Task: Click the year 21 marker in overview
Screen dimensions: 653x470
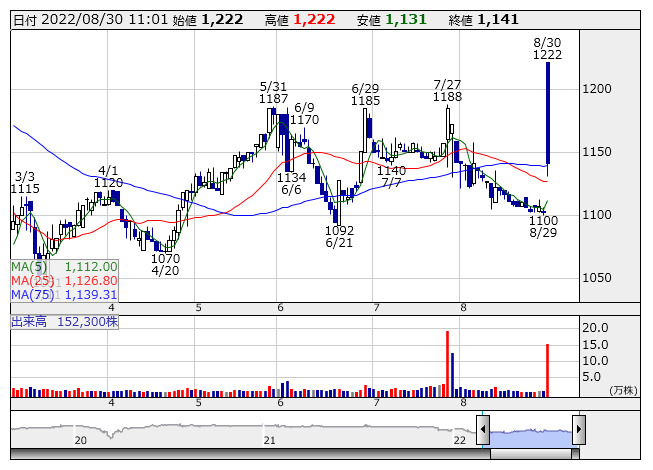Action: click(269, 440)
